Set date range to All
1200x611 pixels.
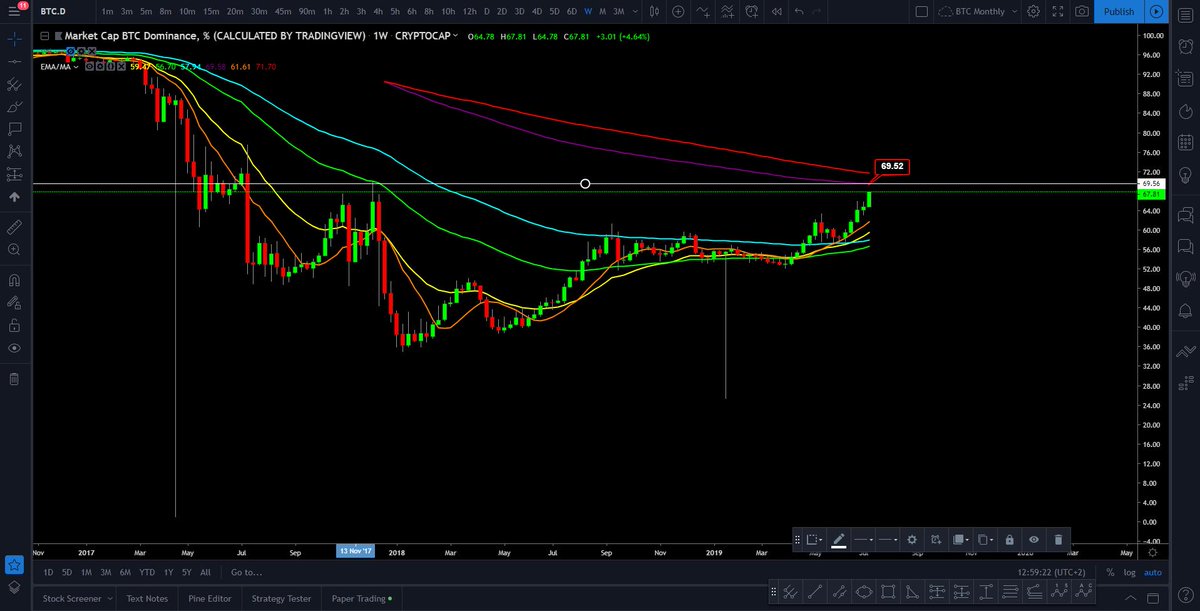(205, 572)
